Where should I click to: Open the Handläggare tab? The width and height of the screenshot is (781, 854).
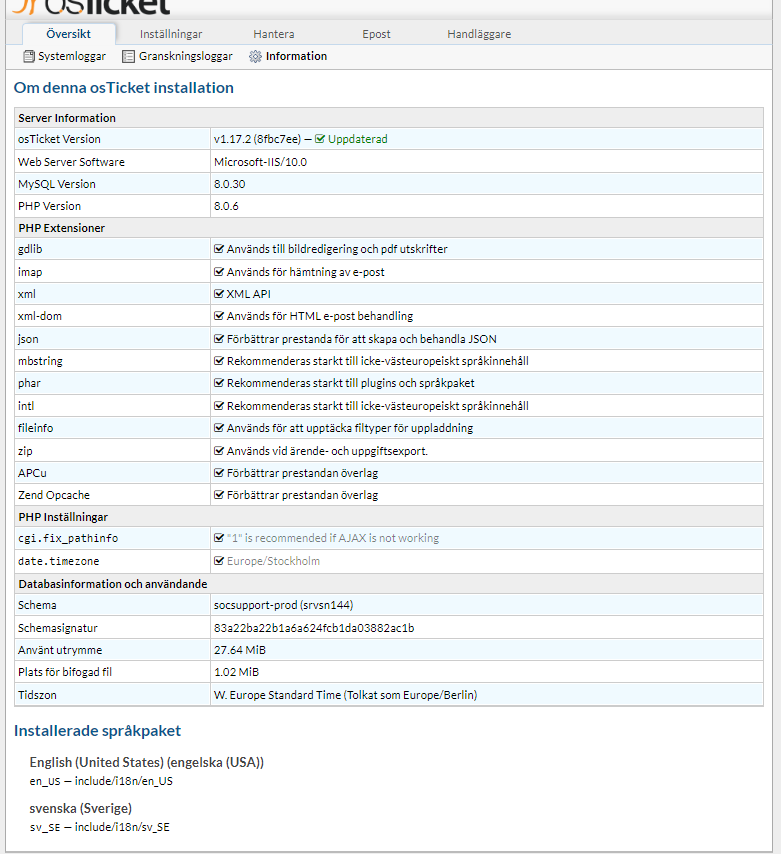[x=481, y=33]
